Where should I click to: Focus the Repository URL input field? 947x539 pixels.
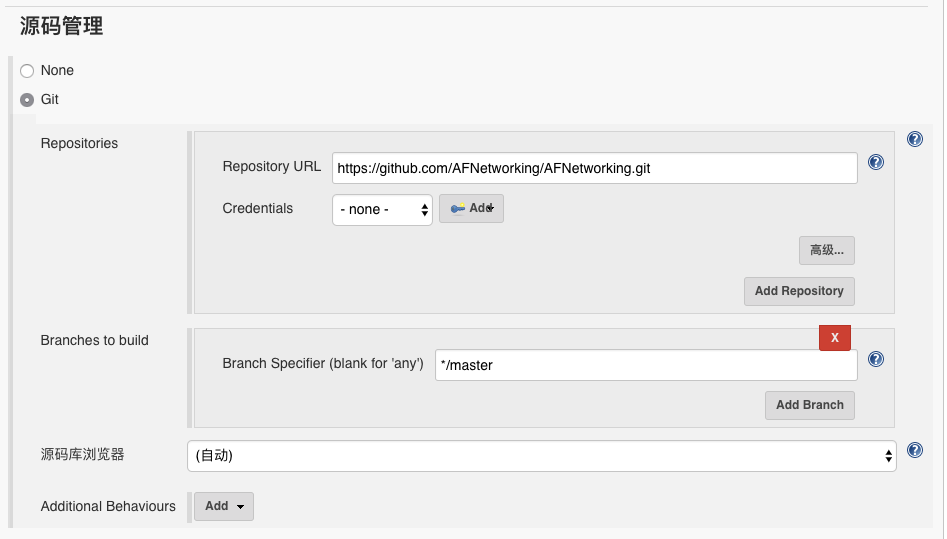[x=595, y=168]
